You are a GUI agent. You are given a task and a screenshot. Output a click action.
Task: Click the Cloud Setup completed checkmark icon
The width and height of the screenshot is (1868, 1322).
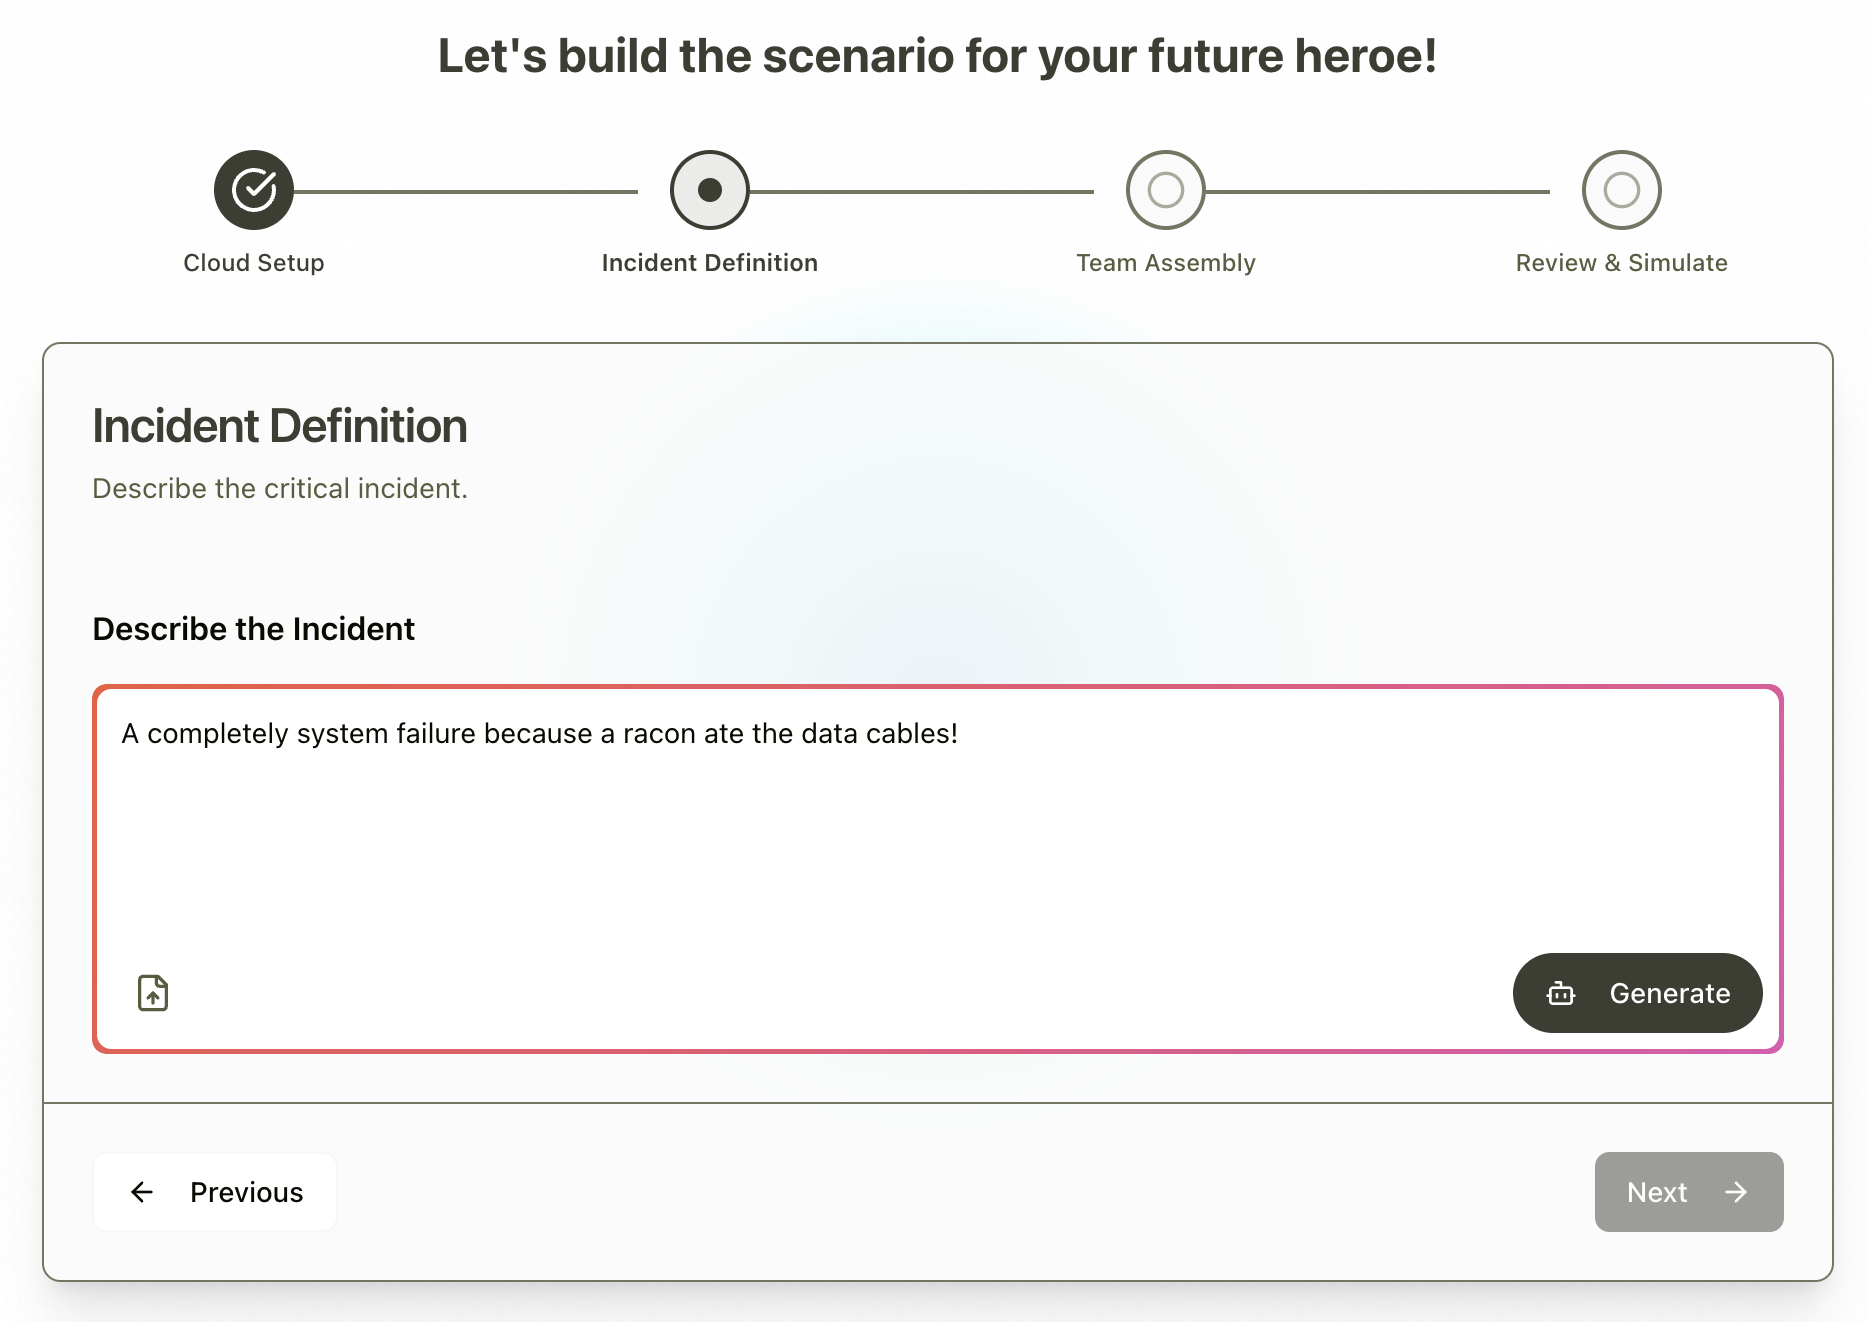[254, 190]
